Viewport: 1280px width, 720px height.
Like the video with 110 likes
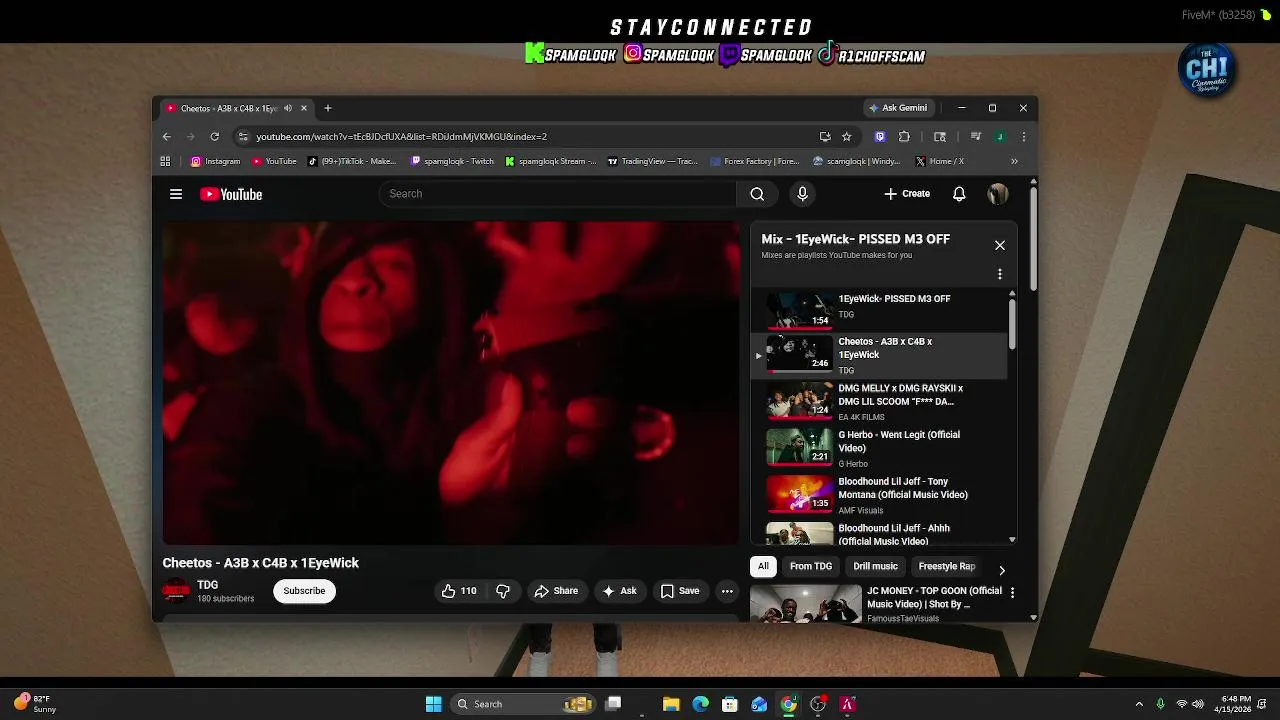pyautogui.click(x=459, y=591)
